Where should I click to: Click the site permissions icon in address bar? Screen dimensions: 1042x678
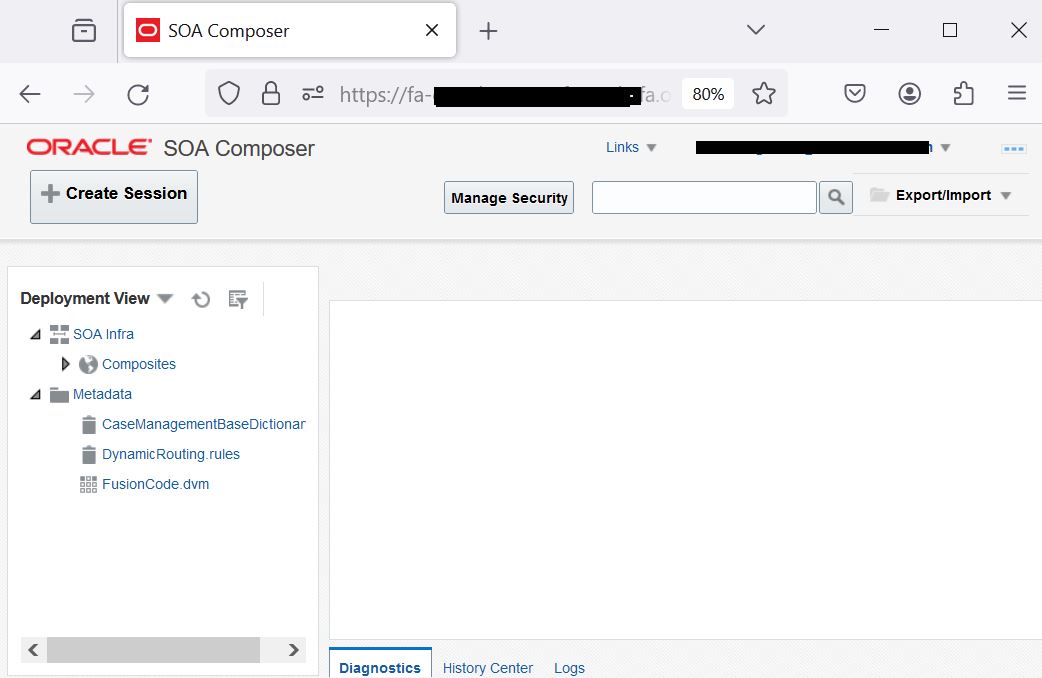tap(313, 93)
